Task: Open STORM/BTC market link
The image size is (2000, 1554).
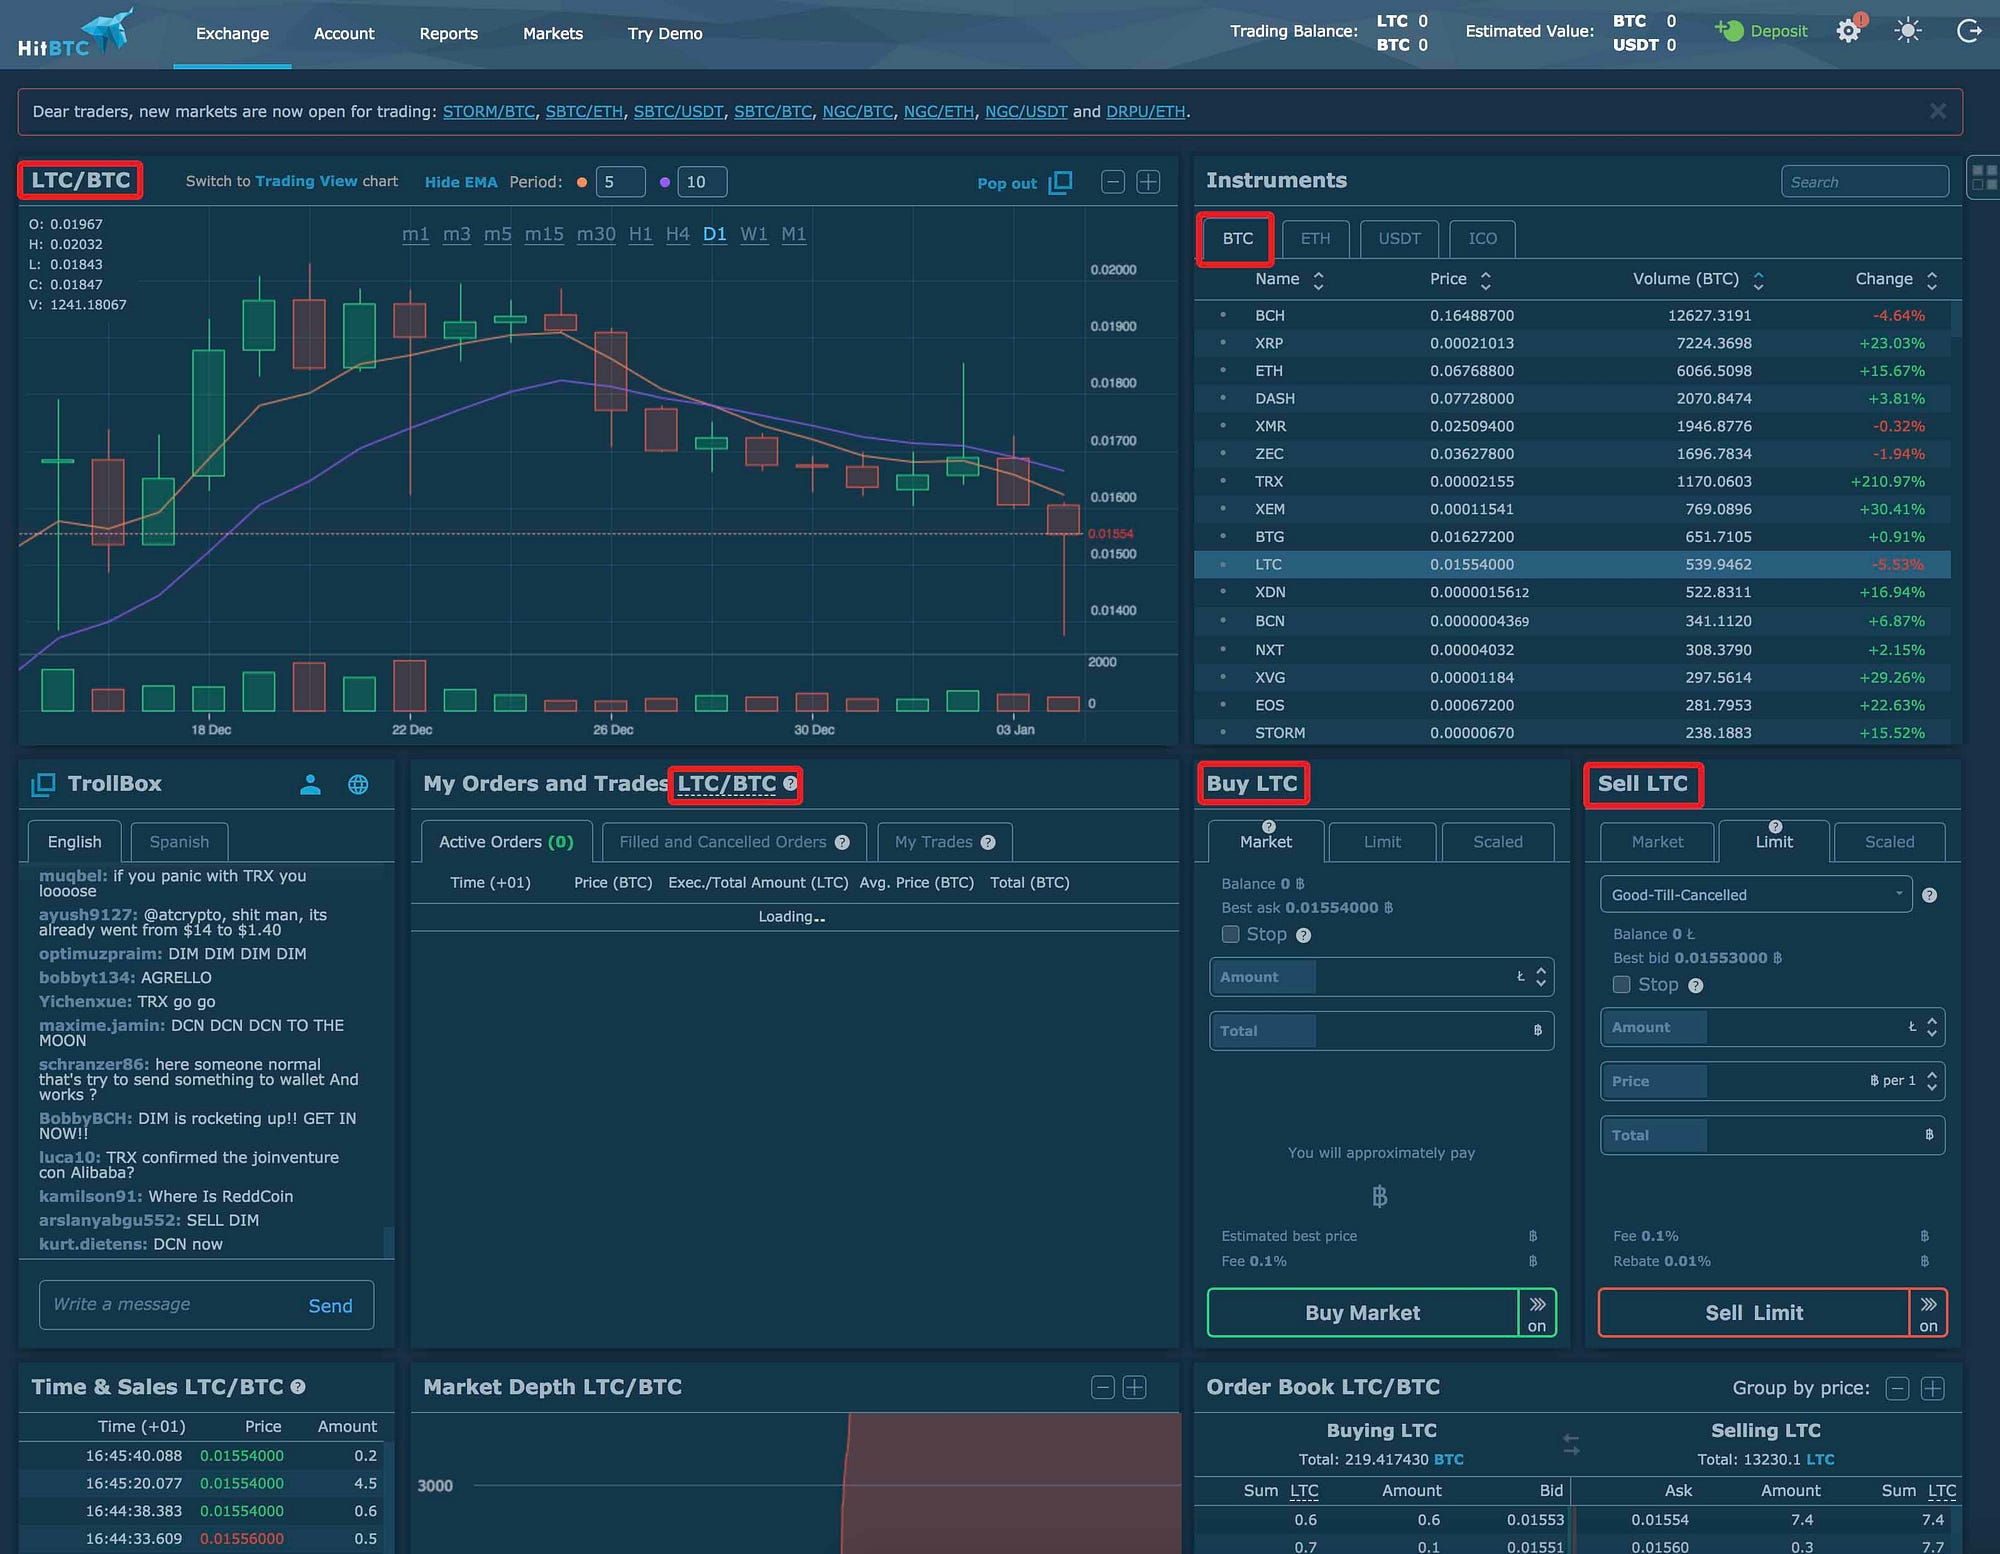Action: pos(489,112)
